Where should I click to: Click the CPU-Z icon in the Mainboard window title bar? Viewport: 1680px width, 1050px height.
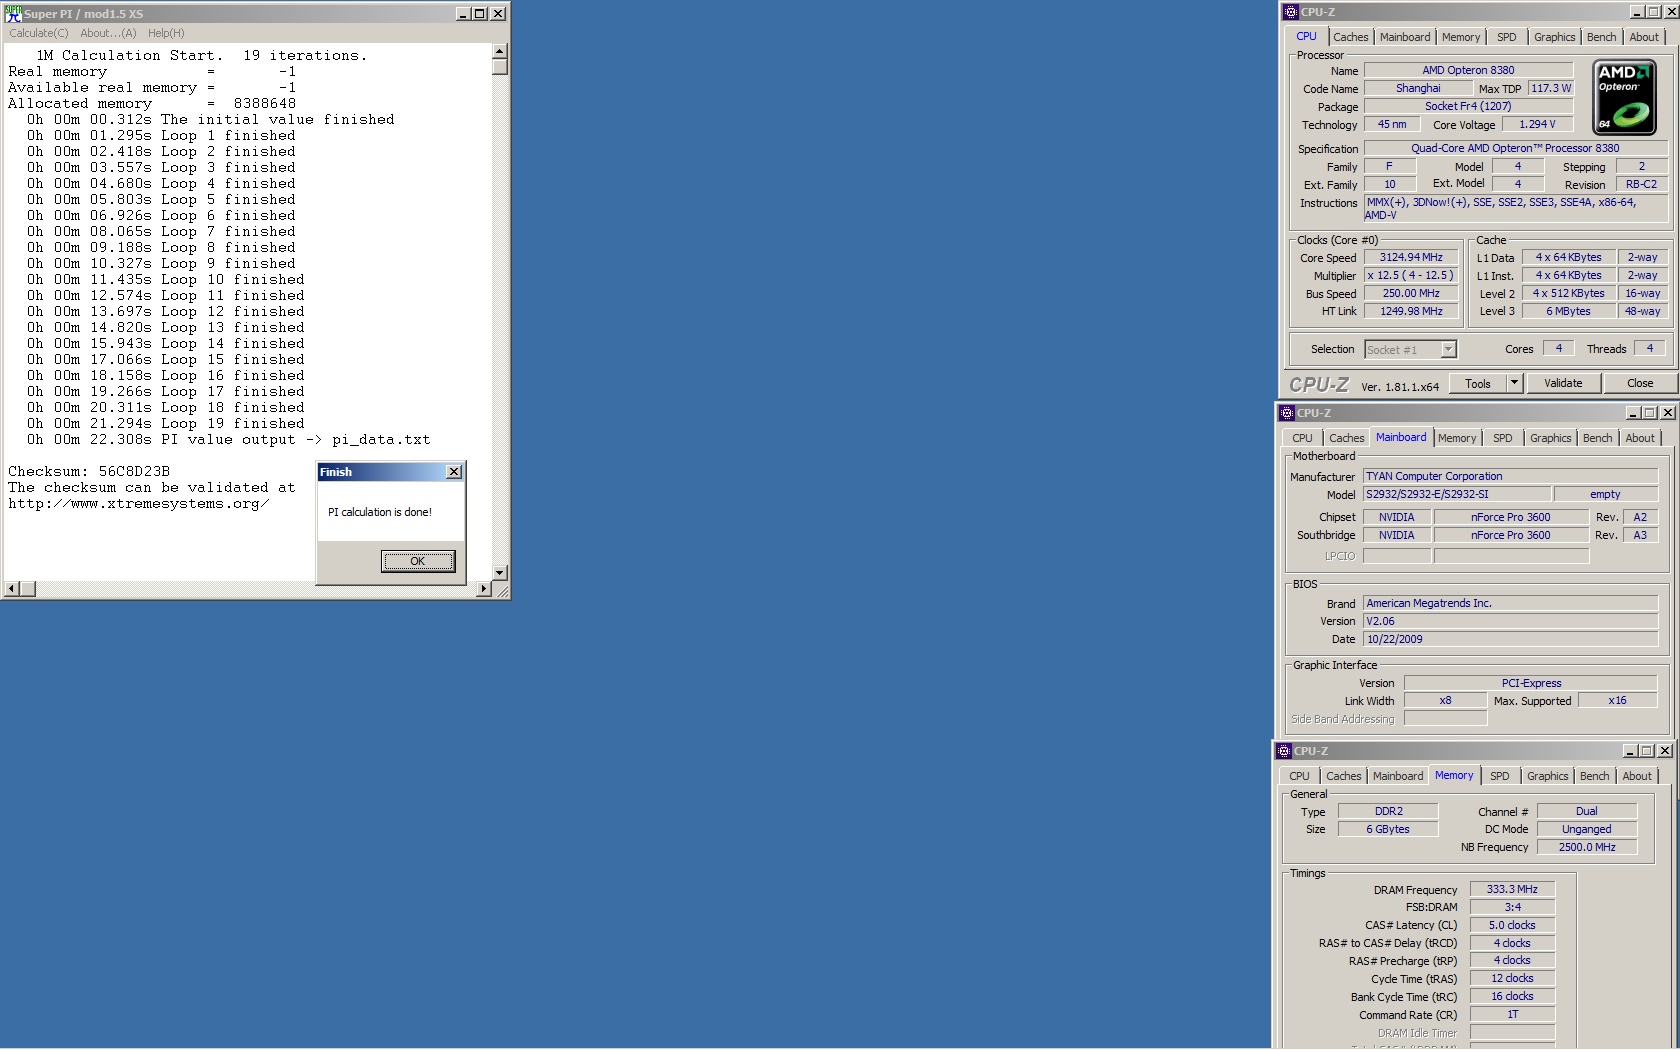click(x=1287, y=413)
